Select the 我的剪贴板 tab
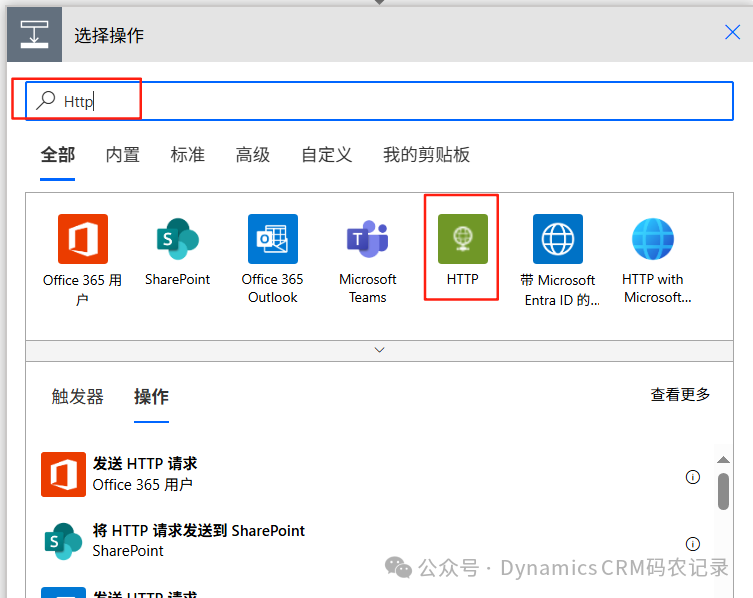This screenshot has height=598, width=753. click(x=426, y=155)
